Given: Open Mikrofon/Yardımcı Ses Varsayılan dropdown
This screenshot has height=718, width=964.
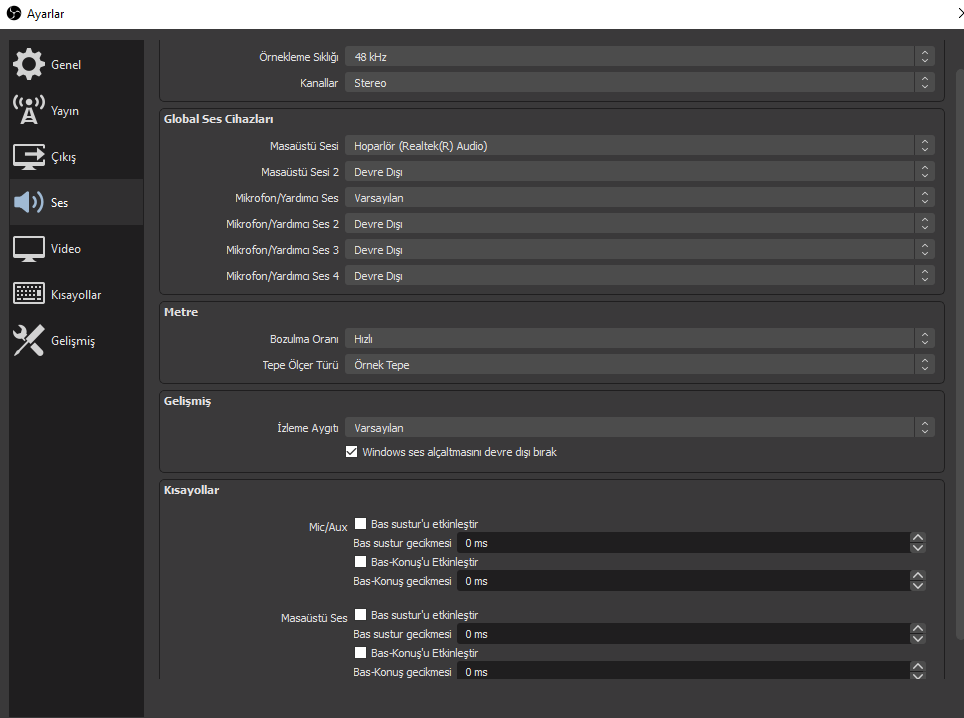Looking at the screenshot, I should [x=639, y=198].
